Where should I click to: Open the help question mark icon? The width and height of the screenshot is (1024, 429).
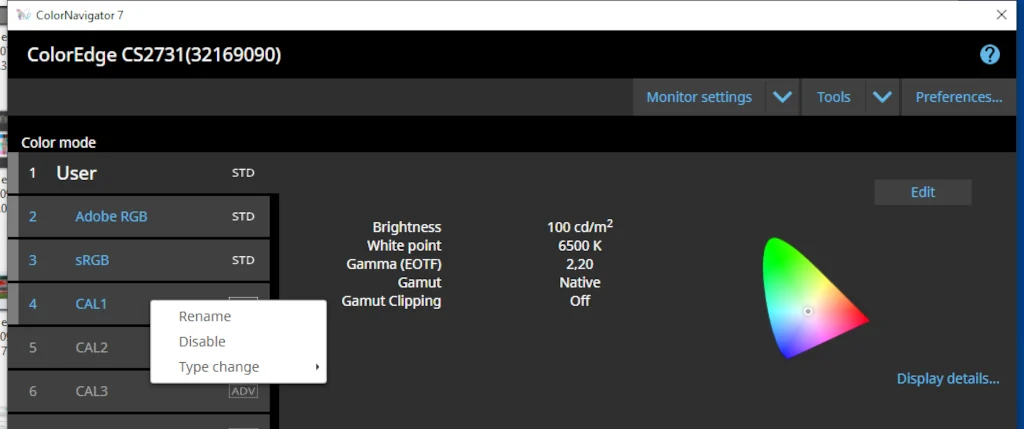tap(990, 54)
